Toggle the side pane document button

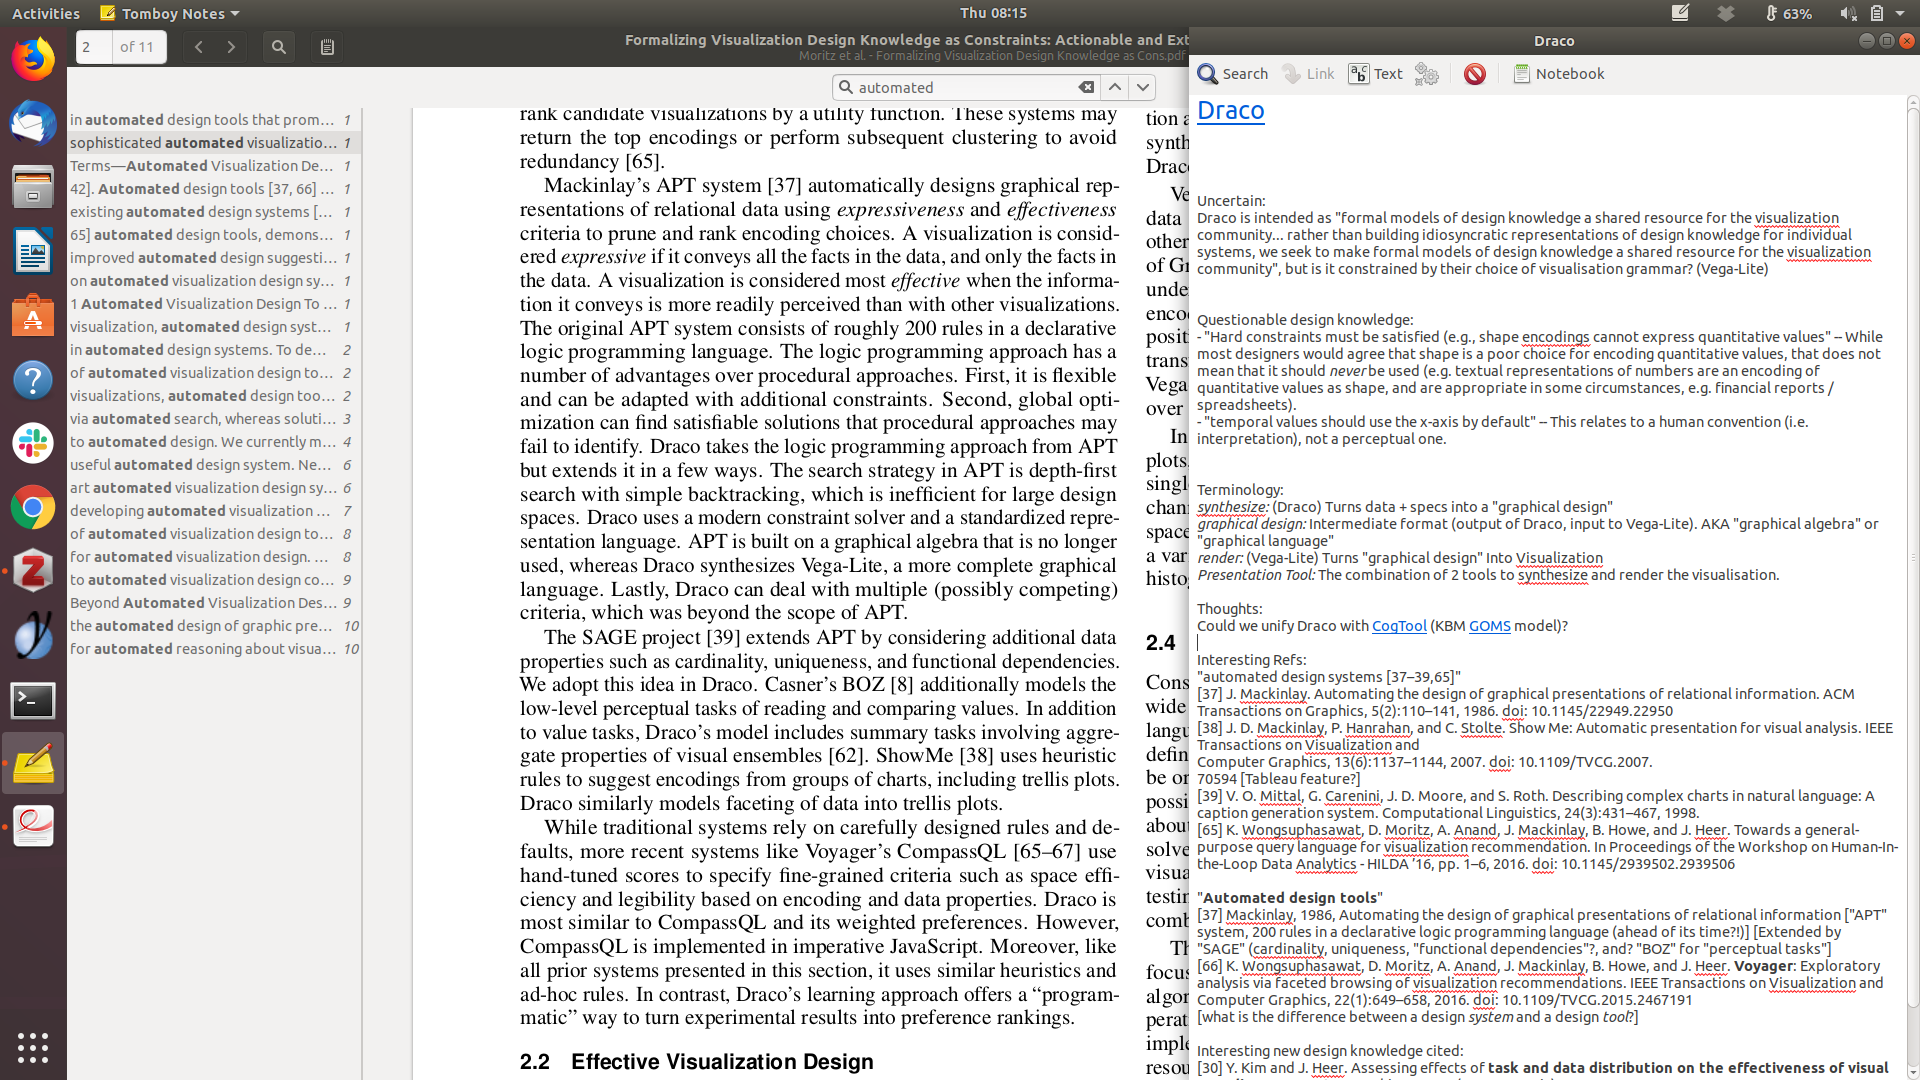(x=327, y=47)
